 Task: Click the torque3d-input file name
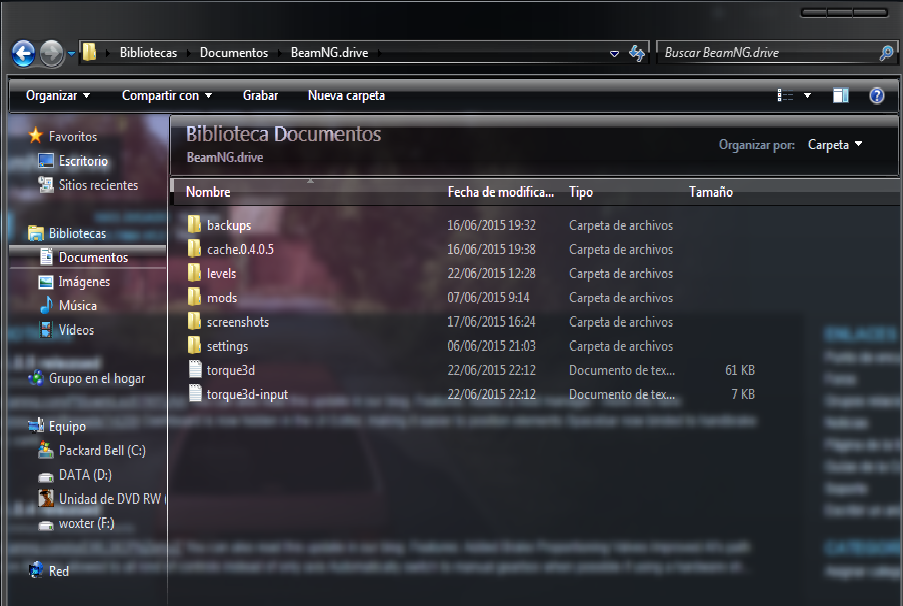tap(247, 395)
